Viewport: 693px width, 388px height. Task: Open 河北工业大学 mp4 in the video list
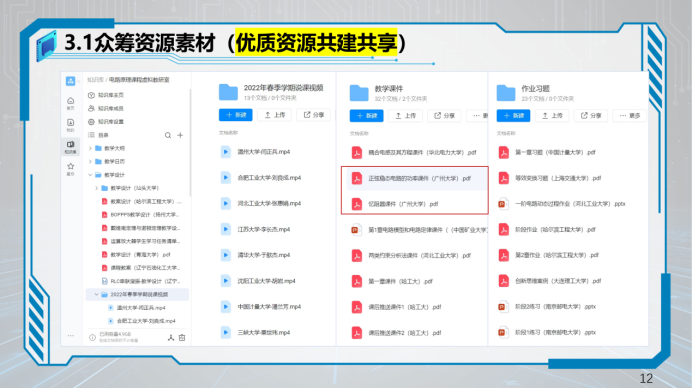(x=269, y=204)
